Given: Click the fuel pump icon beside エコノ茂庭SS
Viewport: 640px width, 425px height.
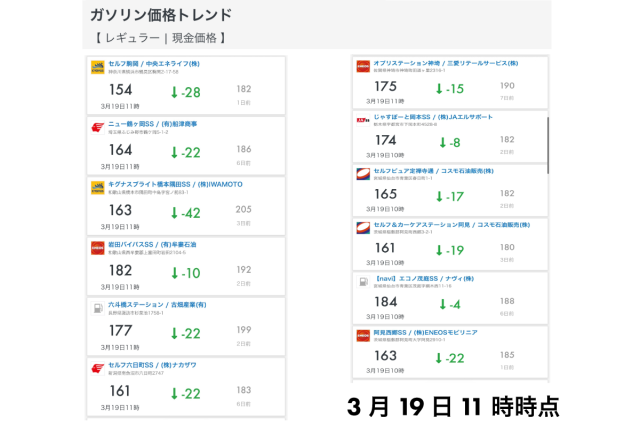Looking at the screenshot, I should pos(364,281).
